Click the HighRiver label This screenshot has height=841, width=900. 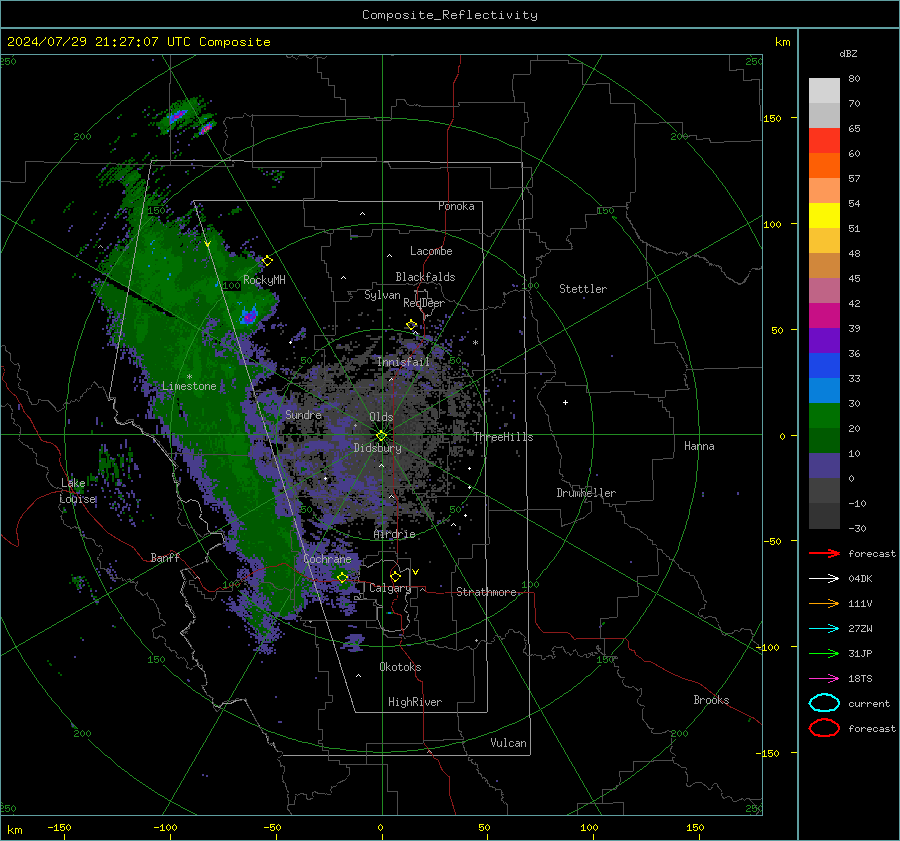415,702
